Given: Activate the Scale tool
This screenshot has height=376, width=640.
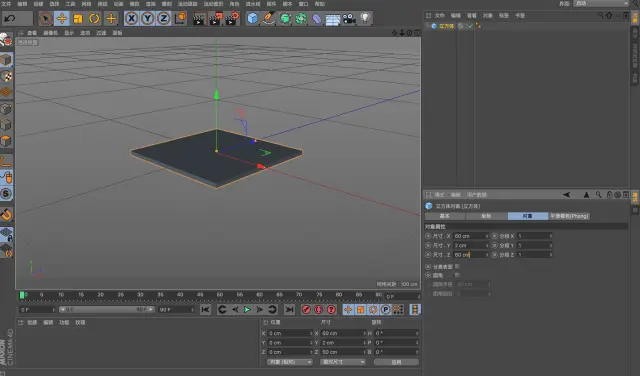Looking at the screenshot, I should pyautogui.click(x=78, y=19).
